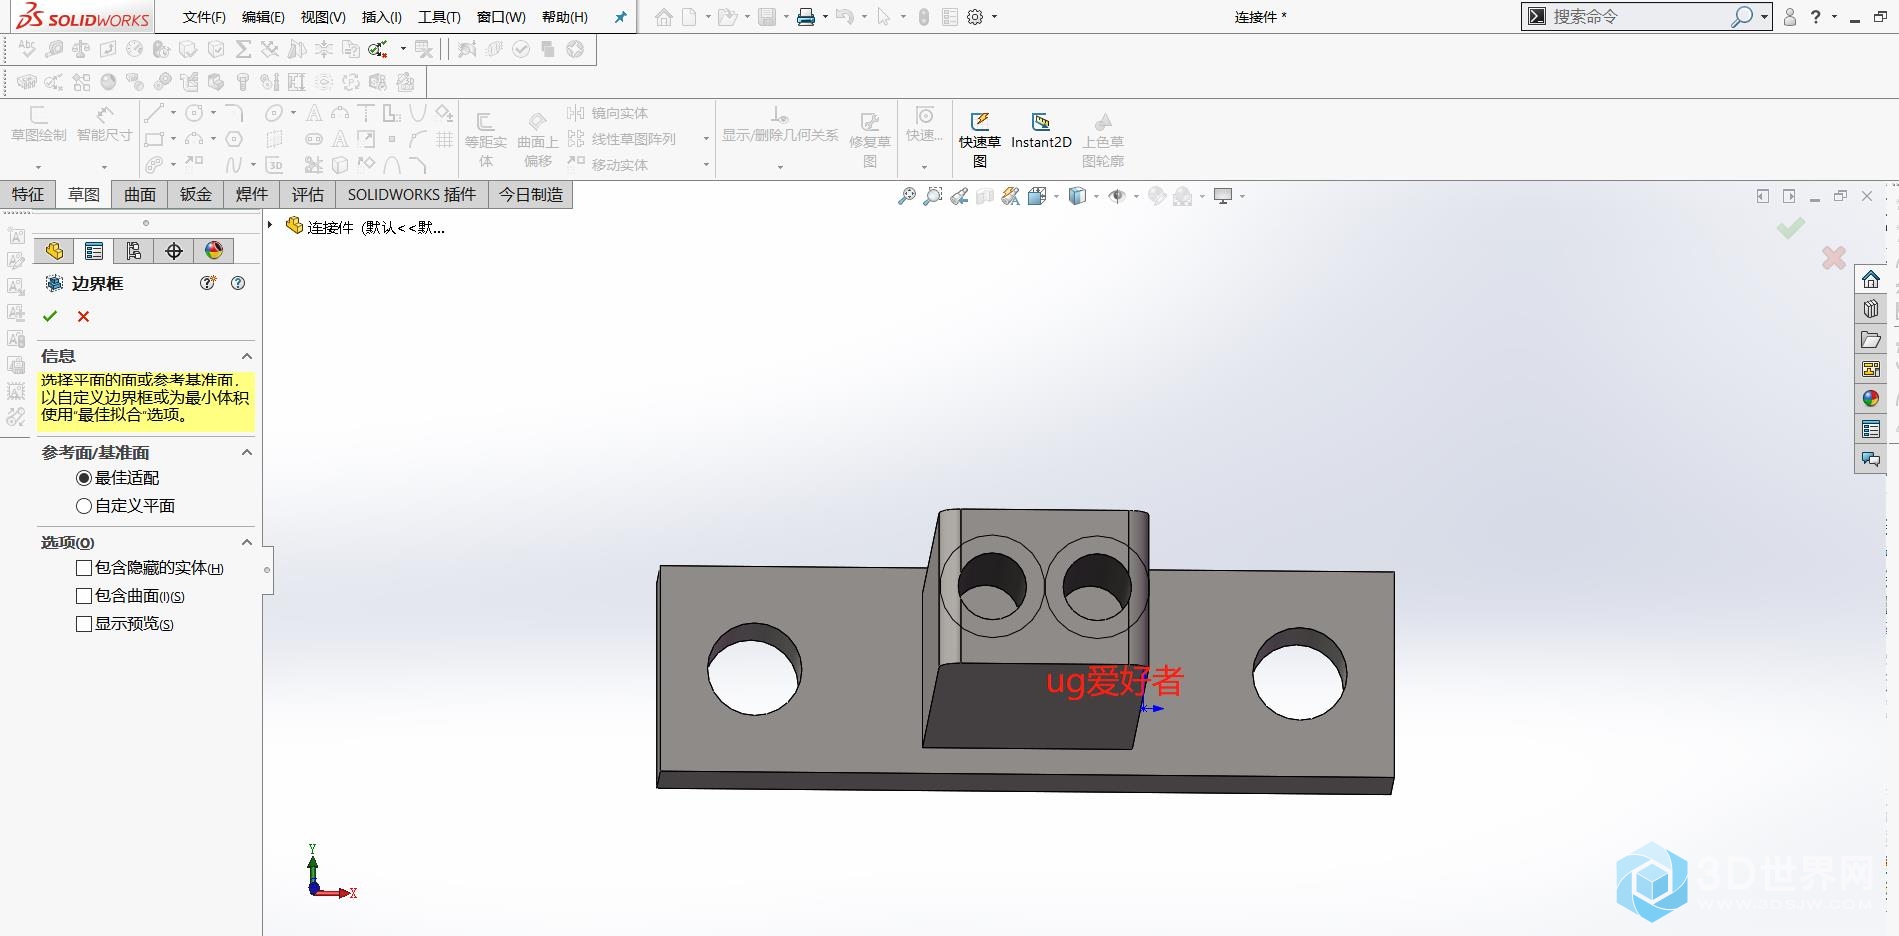
Task: Open the 视图(V) menu
Action: click(x=323, y=17)
